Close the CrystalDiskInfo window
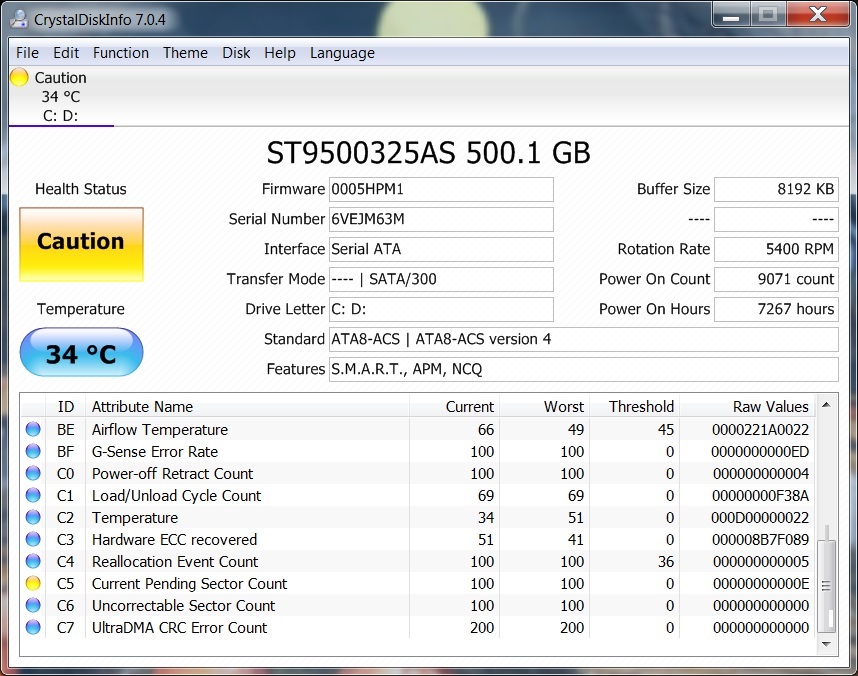Screen dimensions: 858x676 point(818,15)
